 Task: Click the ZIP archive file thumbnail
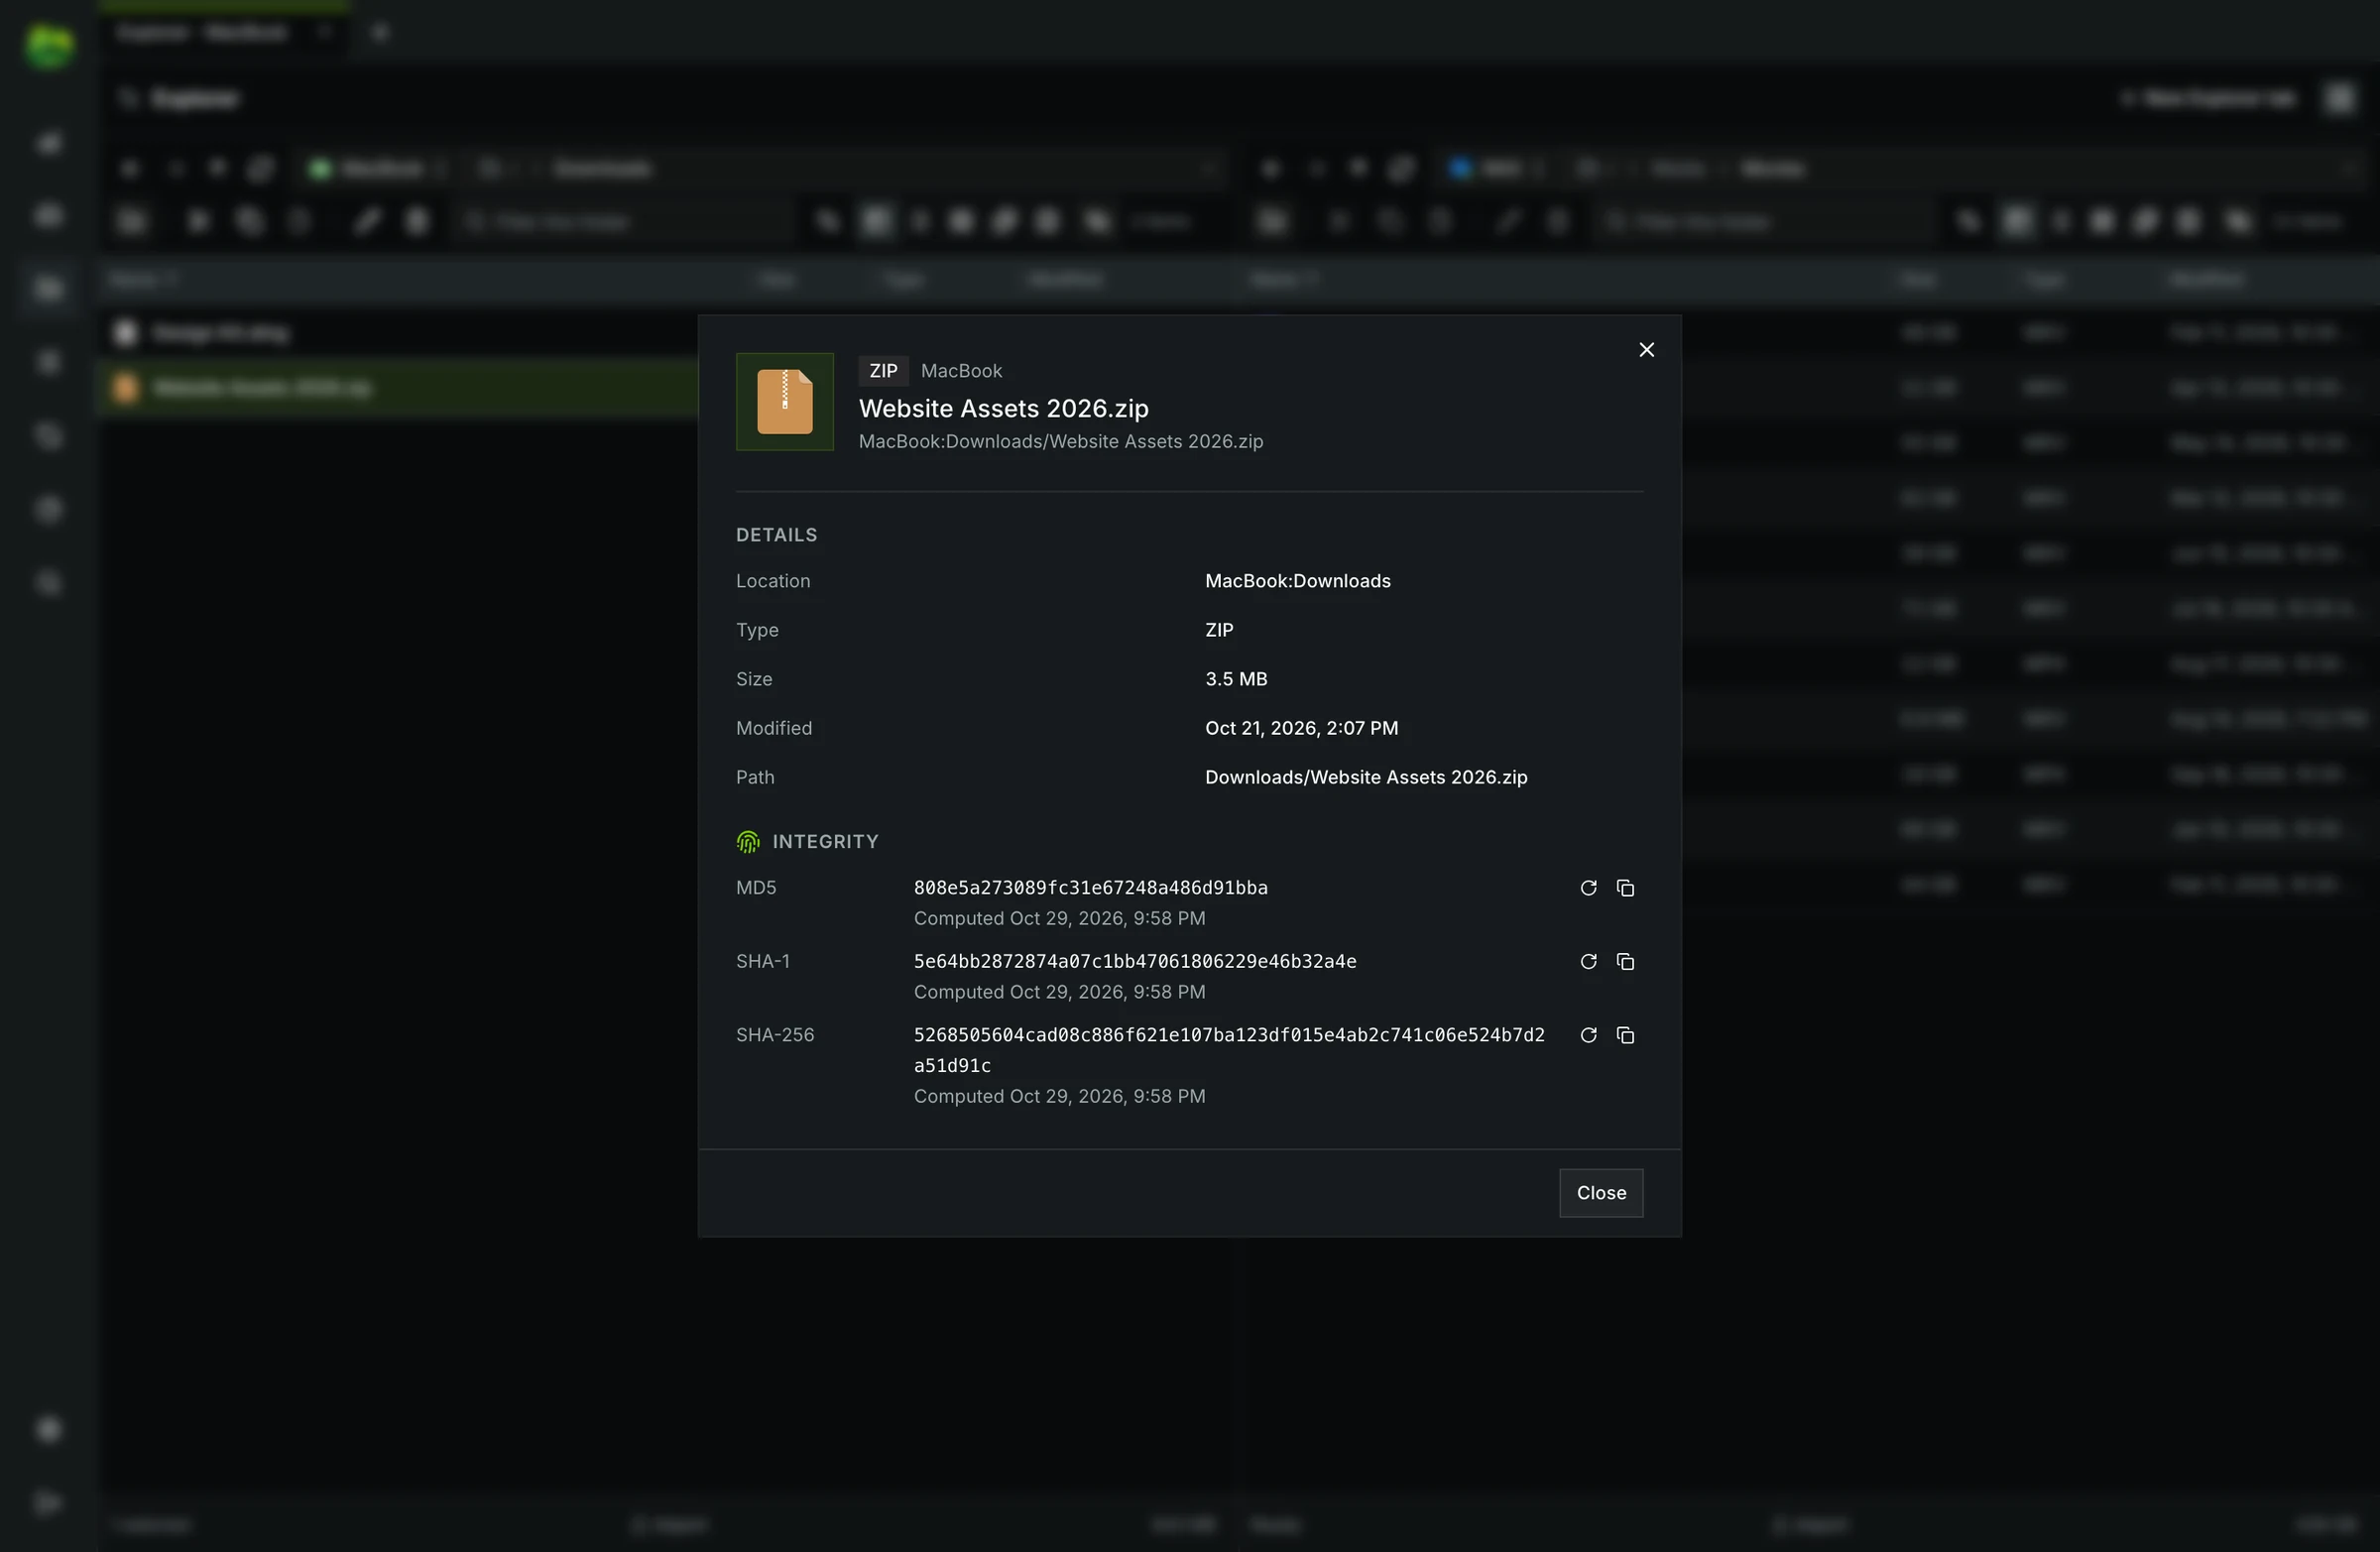pos(785,402)
